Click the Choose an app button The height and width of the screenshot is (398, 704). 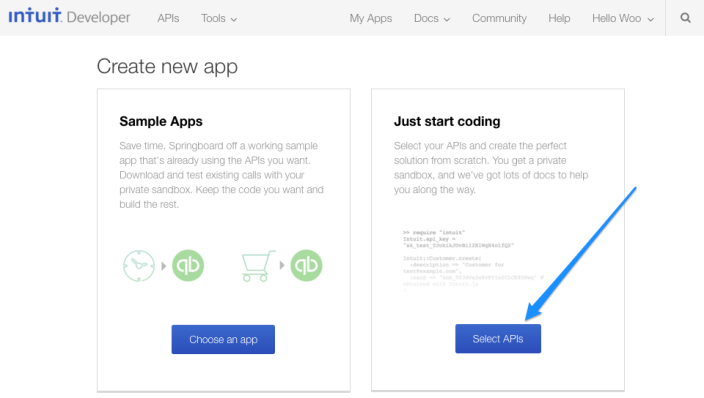click(223, 339)
